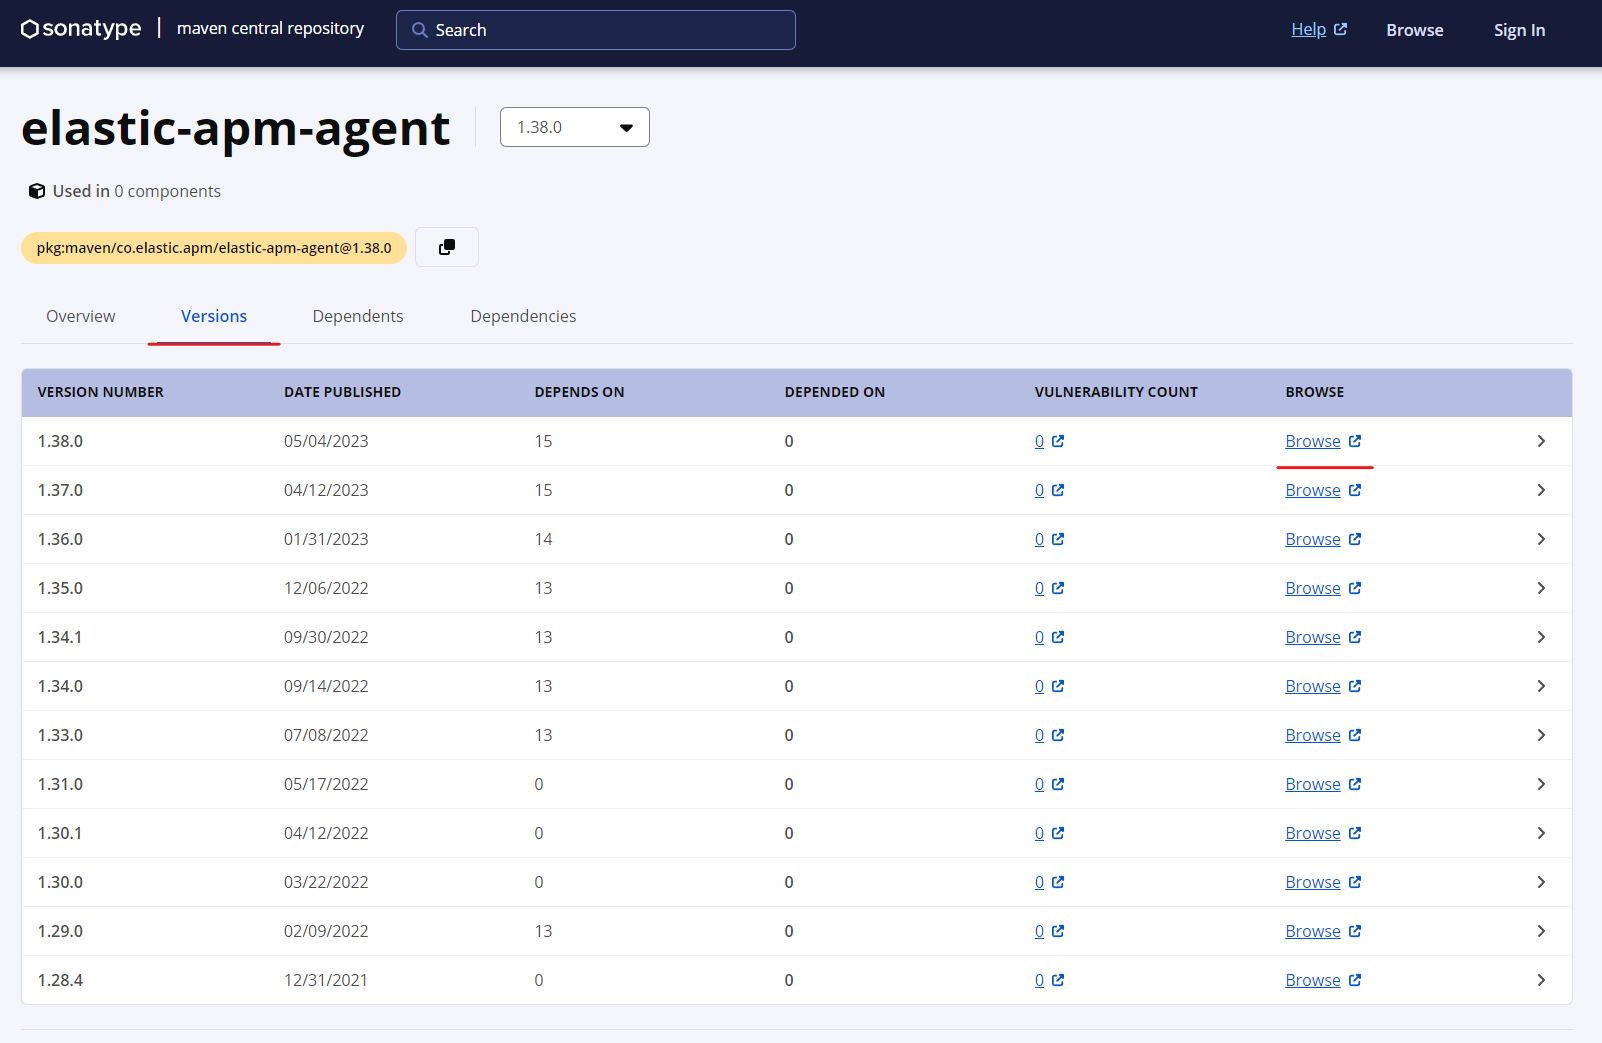Open the vulnerability external icon for 1.33.0
Viewport: 1602px width, 1043px height.
[x=1058, y=735]
